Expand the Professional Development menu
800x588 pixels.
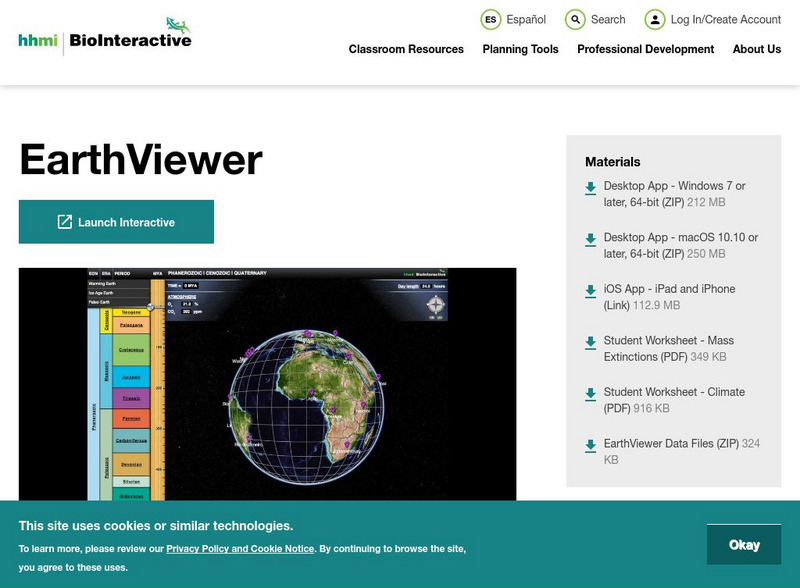point(645,49)
